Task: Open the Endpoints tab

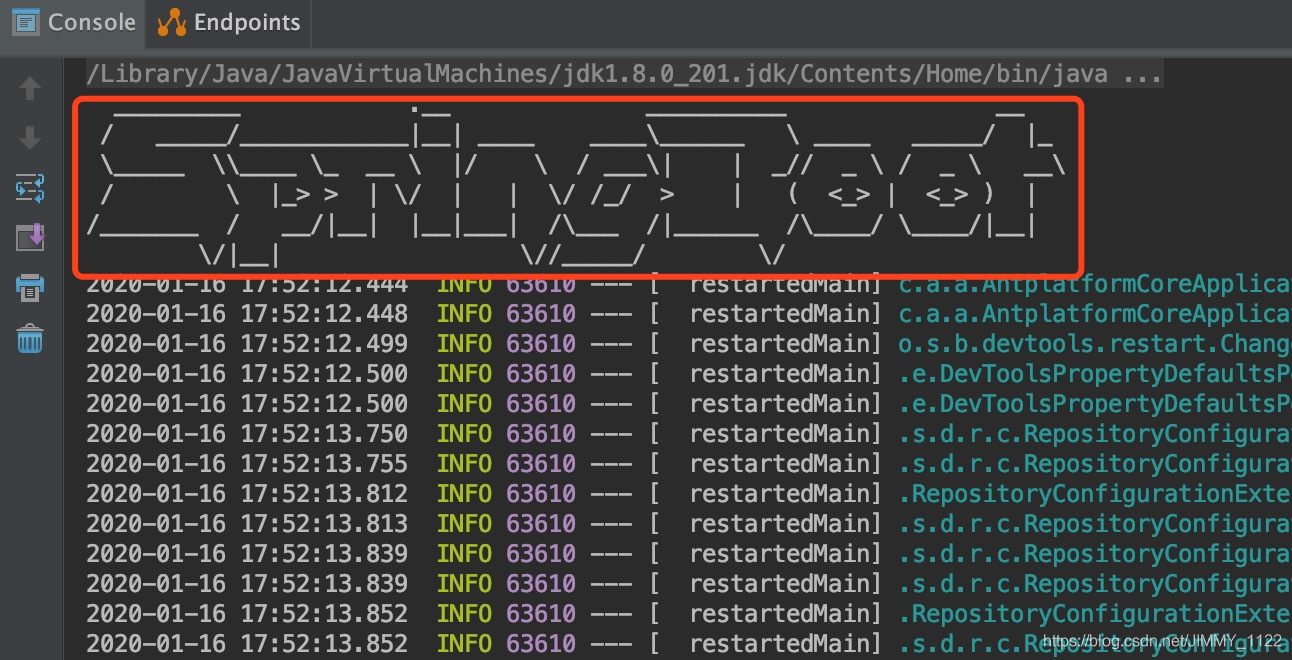Action: 229,22
